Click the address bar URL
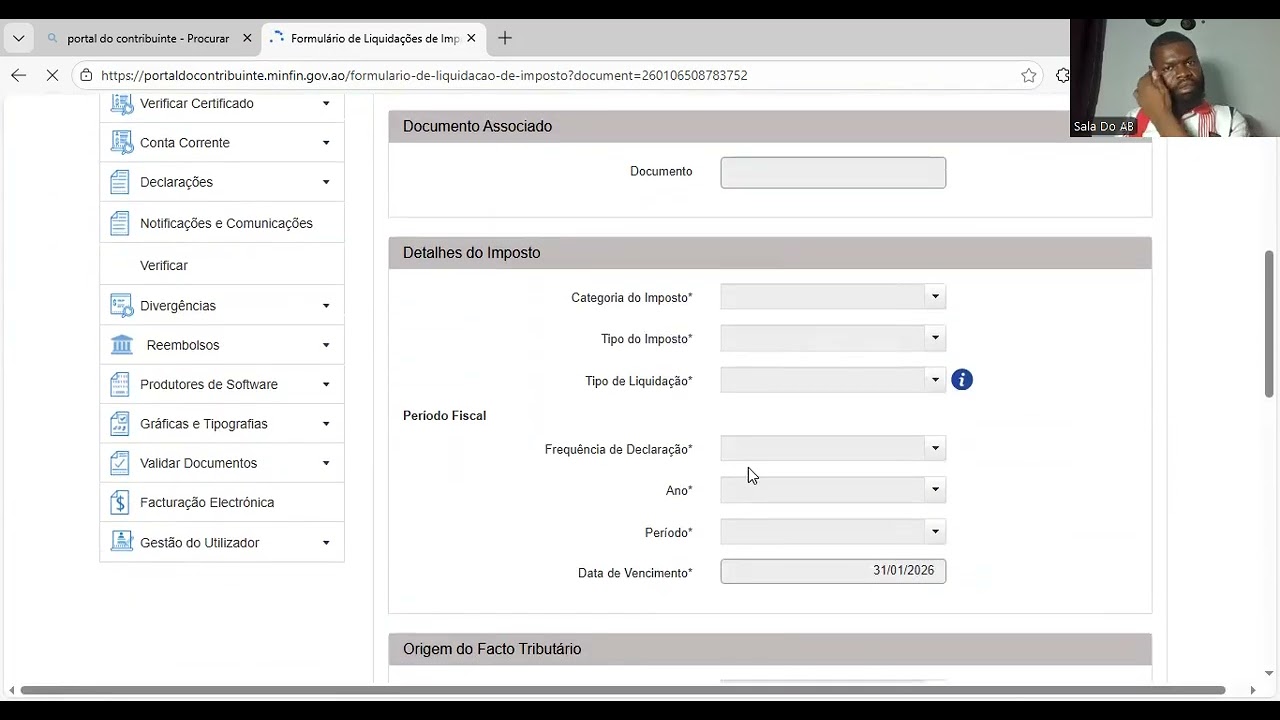 click(424, 75)
